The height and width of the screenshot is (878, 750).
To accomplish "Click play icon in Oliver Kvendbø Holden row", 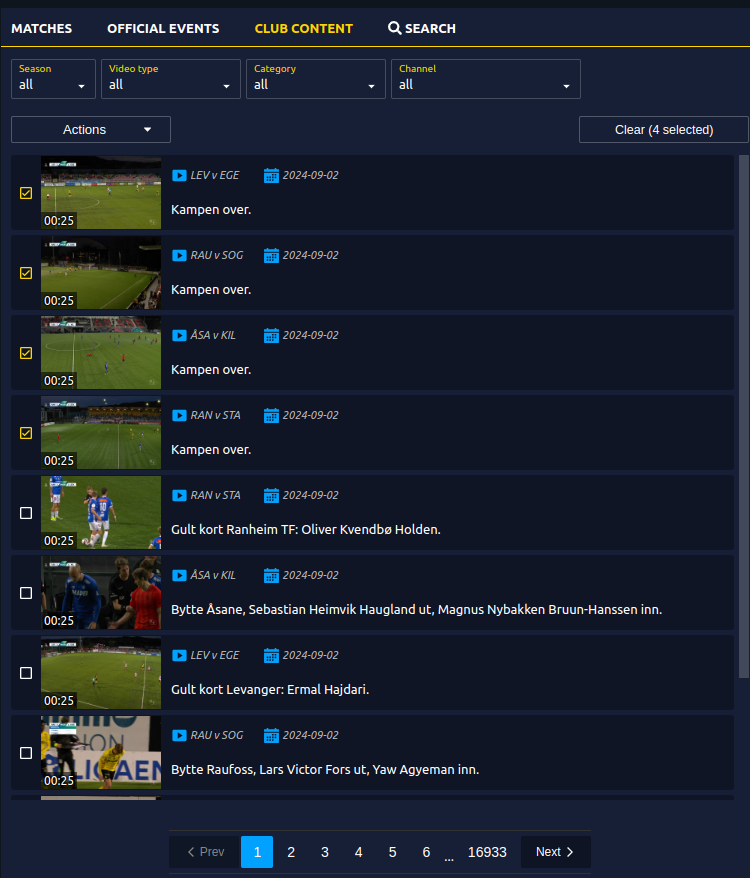I will (179, 496).
